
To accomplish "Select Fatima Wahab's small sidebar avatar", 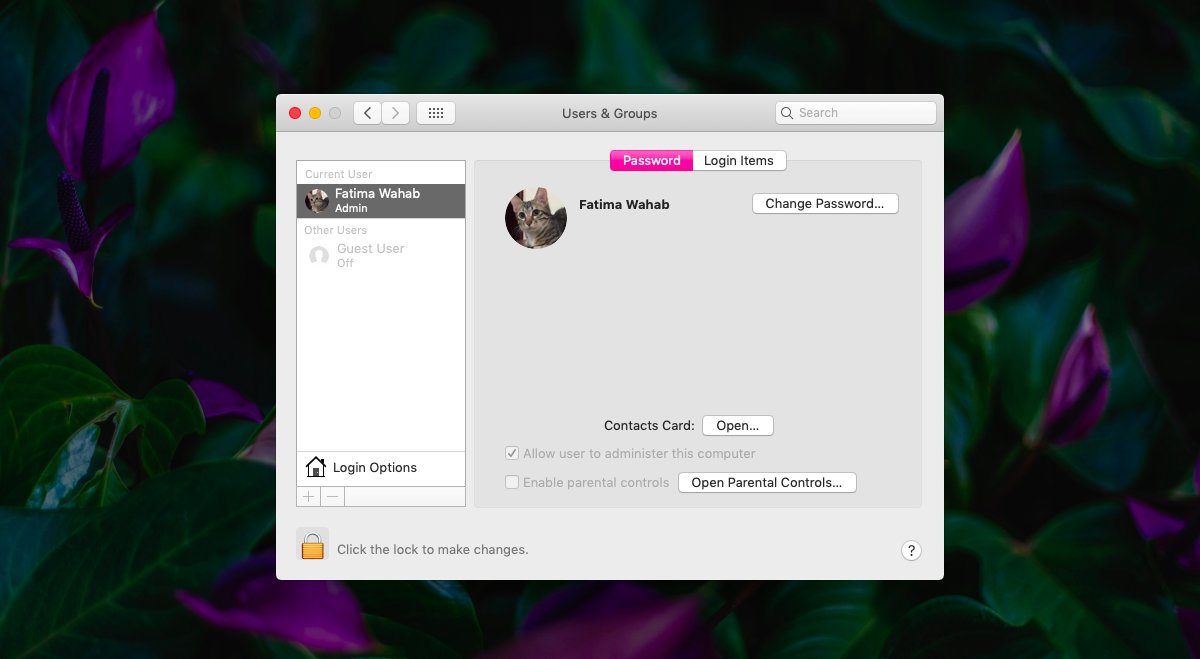I will coord(318,201).
